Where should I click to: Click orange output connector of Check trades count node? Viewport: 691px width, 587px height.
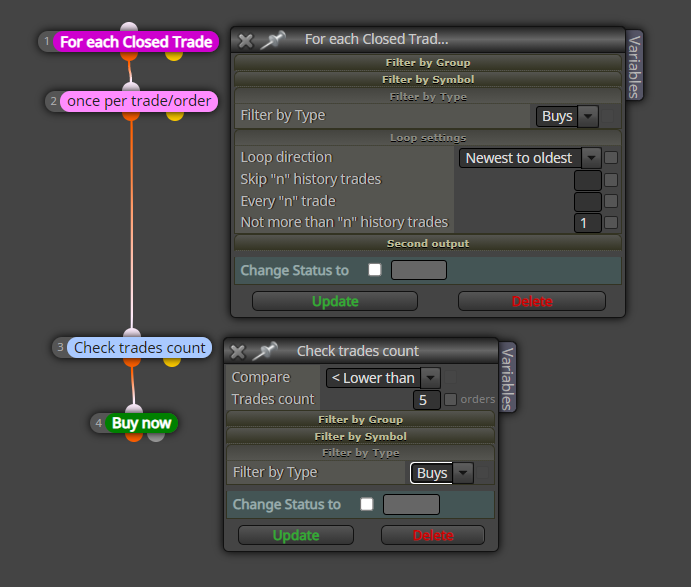[x=132, y=362]
